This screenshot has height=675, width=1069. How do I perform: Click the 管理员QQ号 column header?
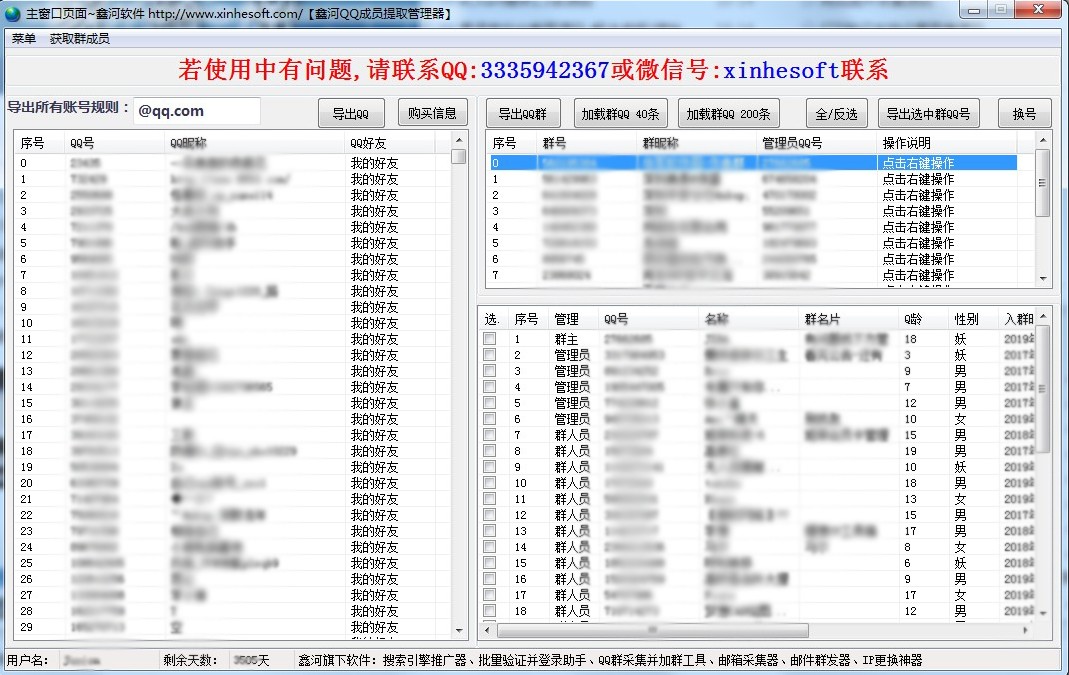coord(817,143)
